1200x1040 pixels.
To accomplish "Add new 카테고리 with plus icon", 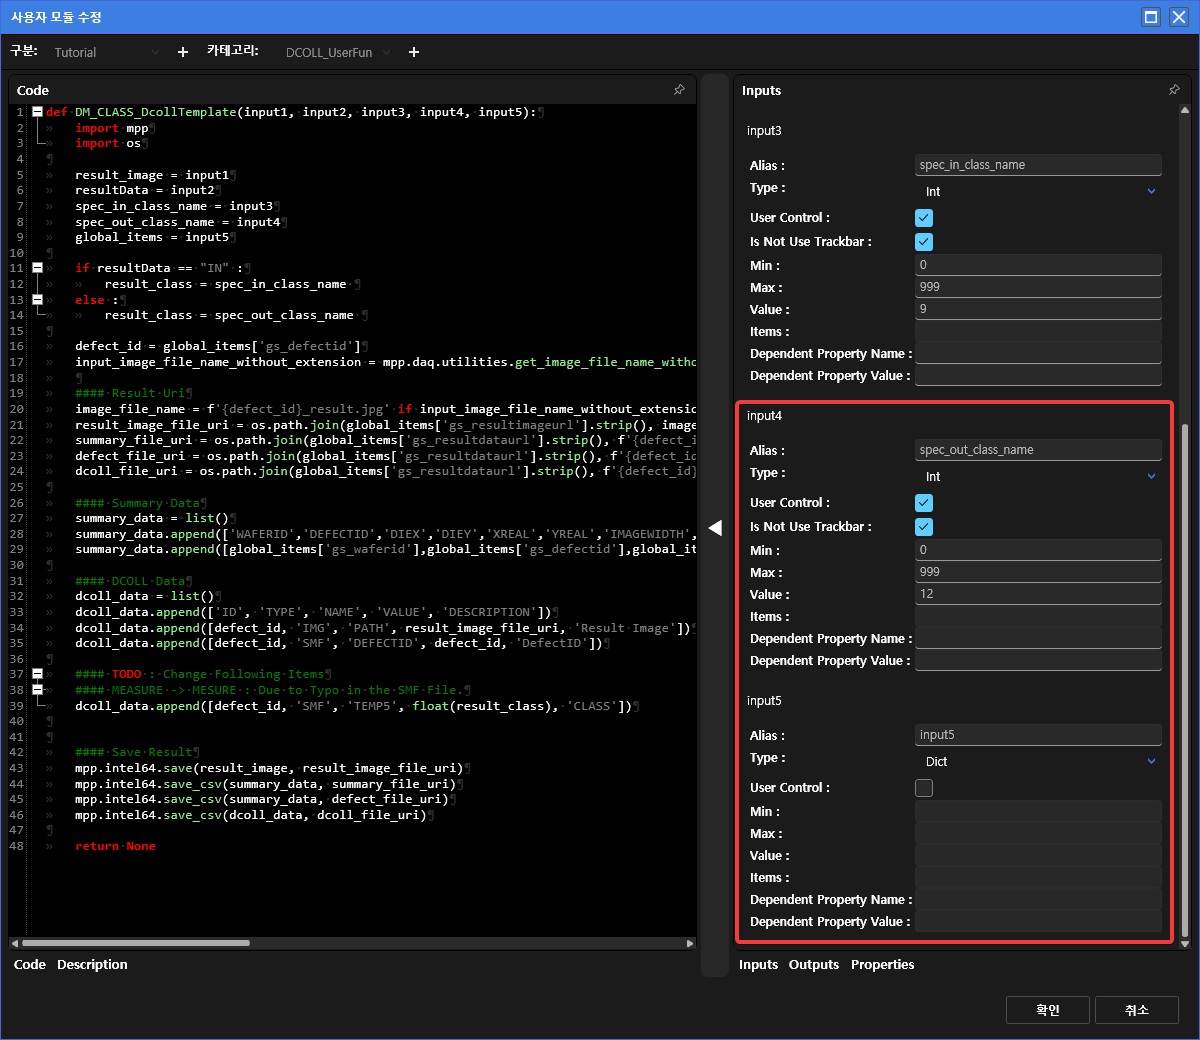I will pyautogui.click(x=414, y=52).
